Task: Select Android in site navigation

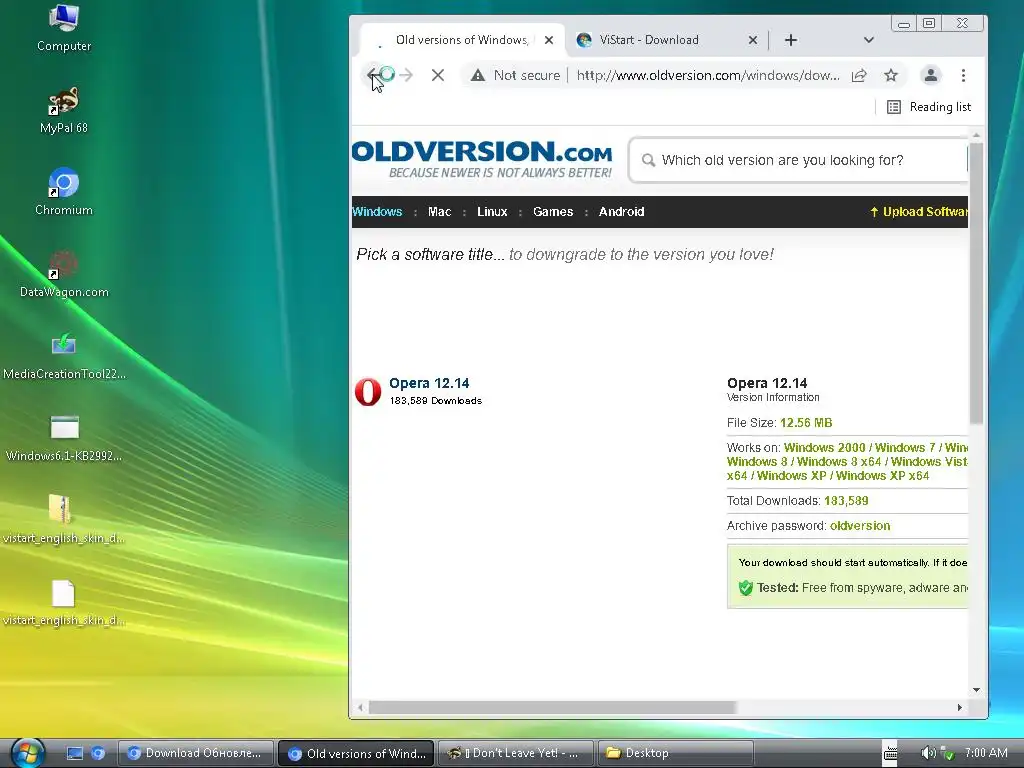Action: pos(621,212)
